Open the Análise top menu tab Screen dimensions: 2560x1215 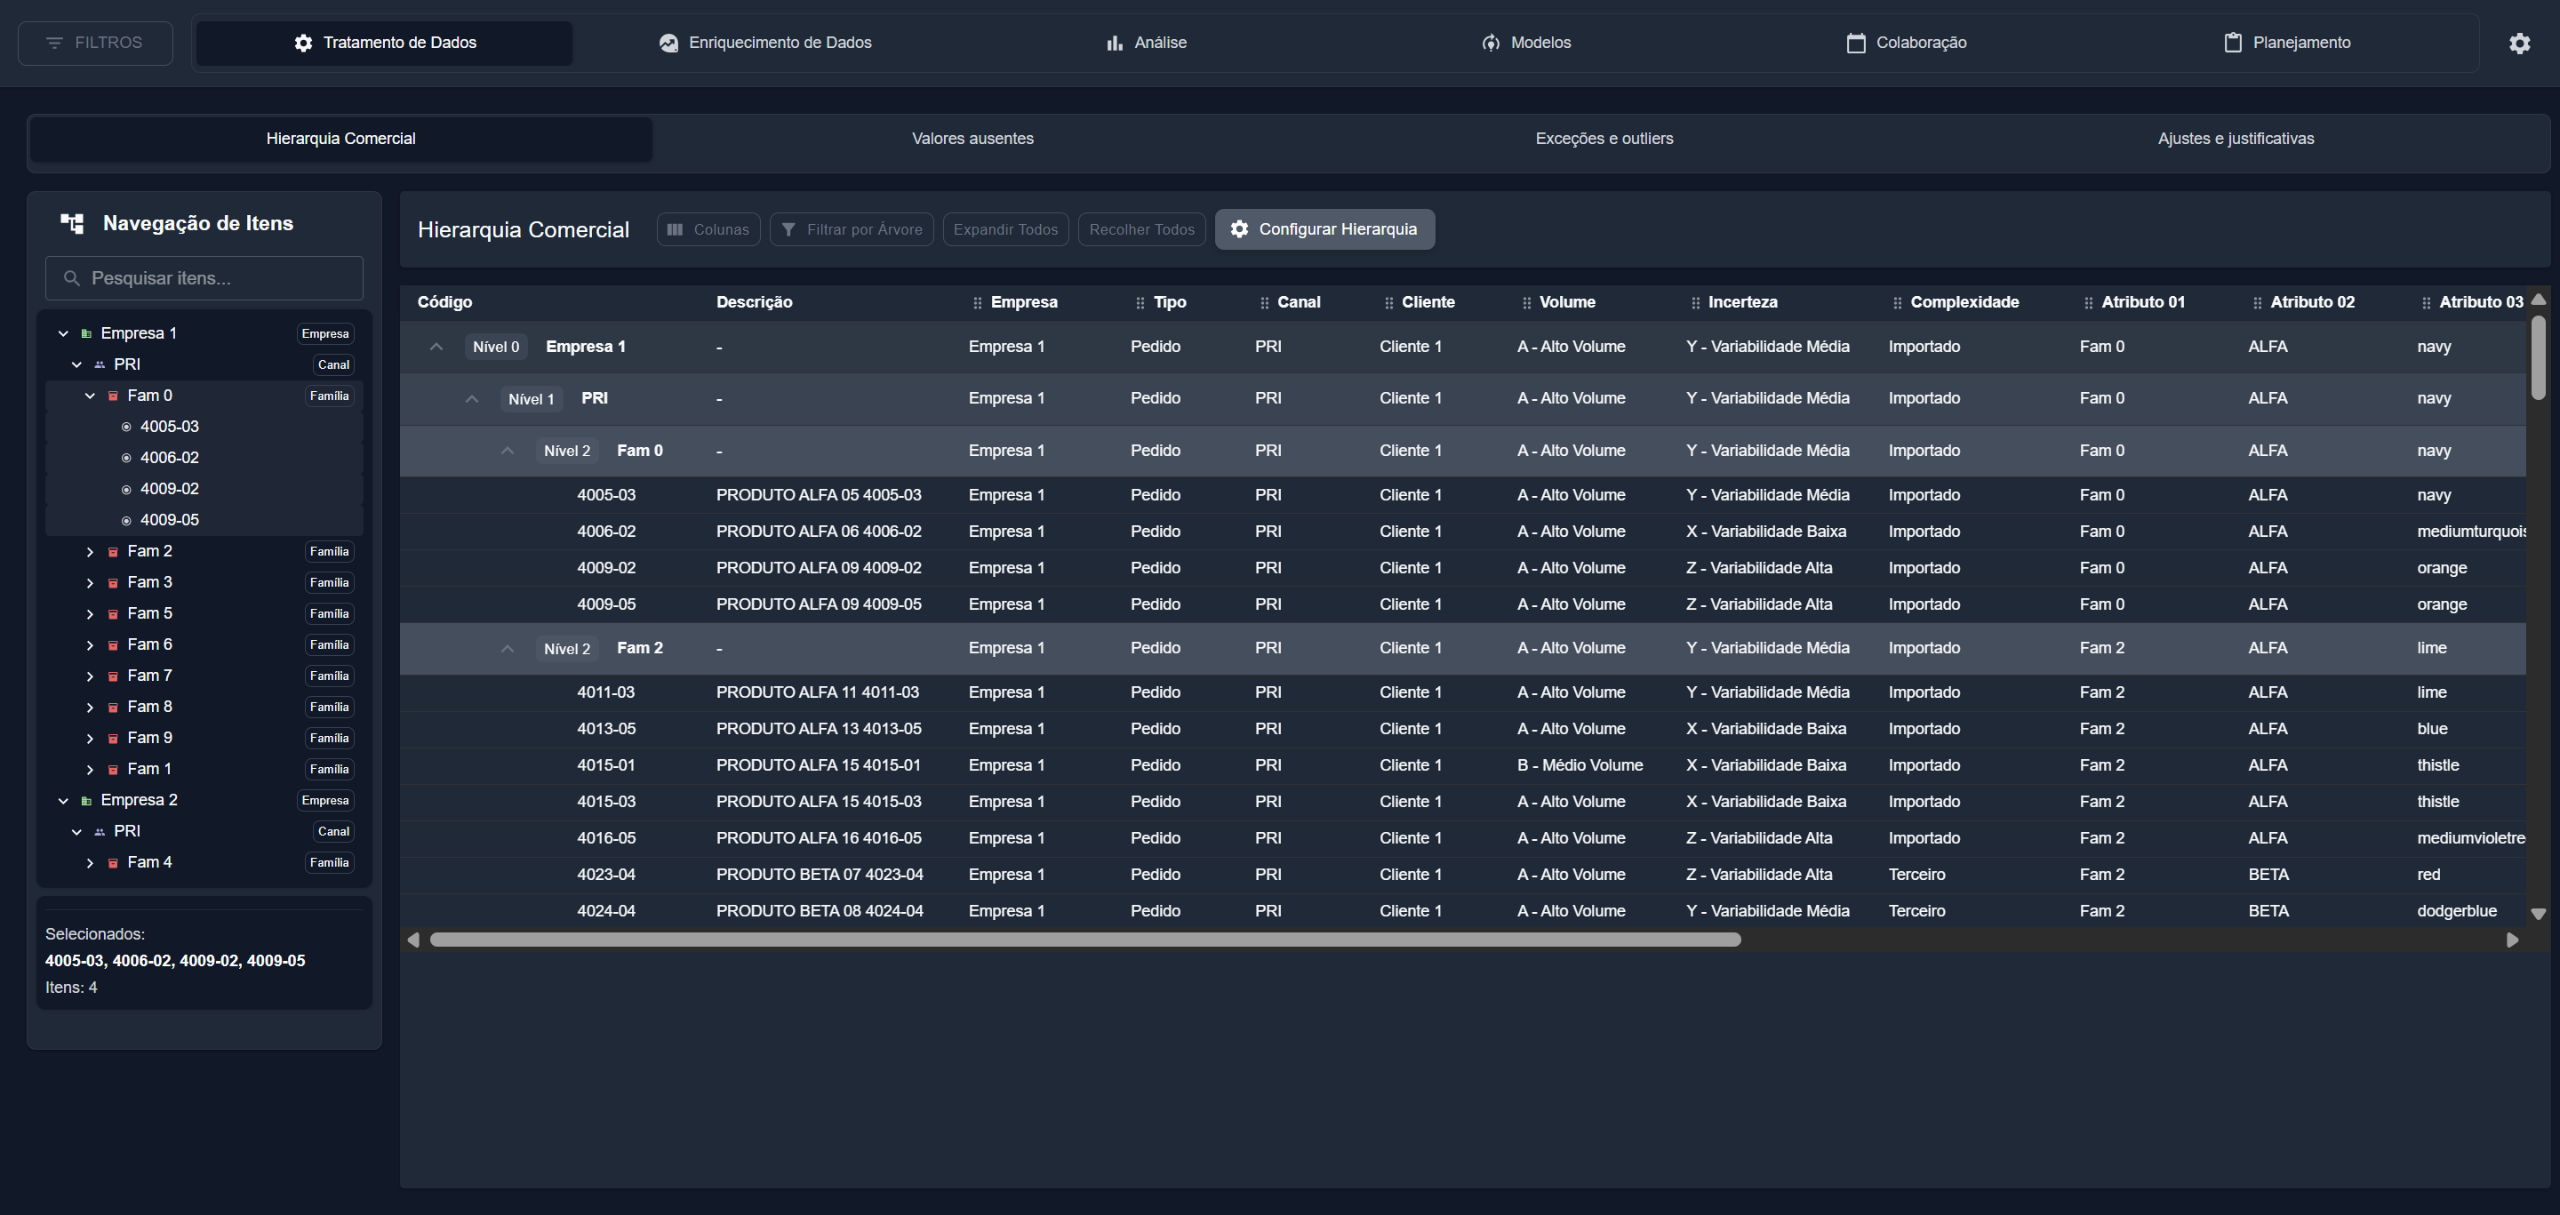[1146, 43]
